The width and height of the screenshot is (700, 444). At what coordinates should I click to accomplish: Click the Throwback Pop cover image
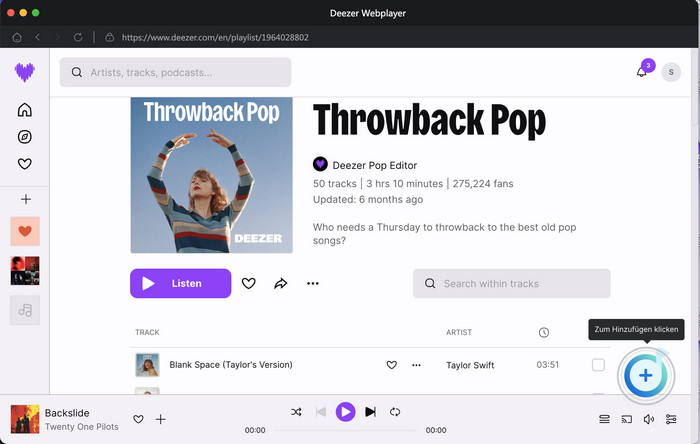(212, 175)
